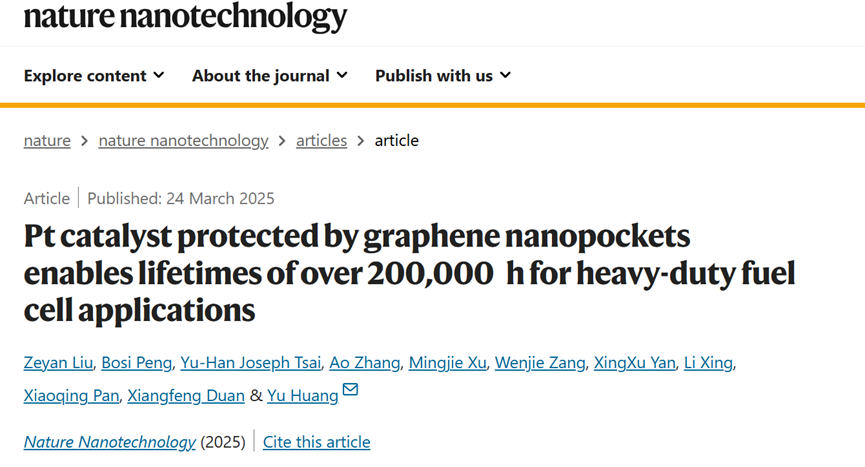Screen dimensions: 865x467
Task: Select author Bosi Peng
Action: coord(136,362)
